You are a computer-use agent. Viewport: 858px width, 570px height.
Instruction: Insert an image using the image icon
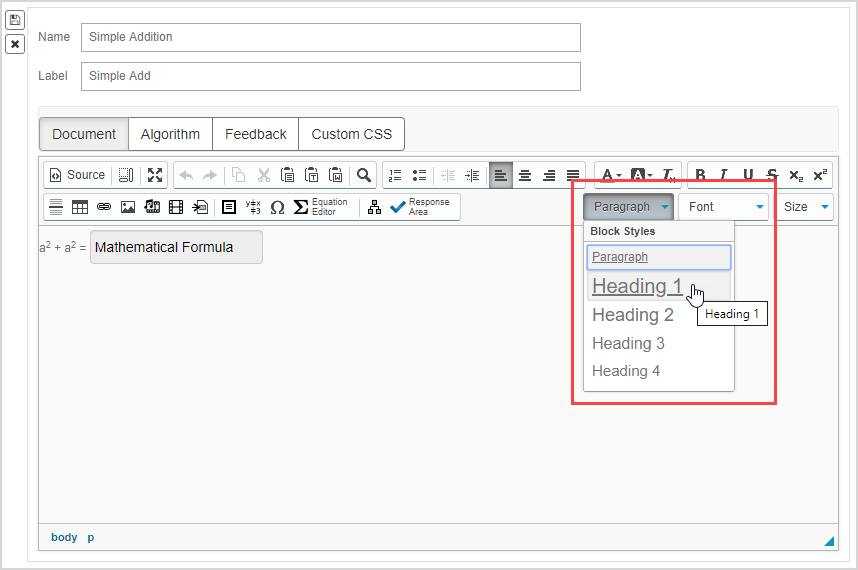[128, 207]
